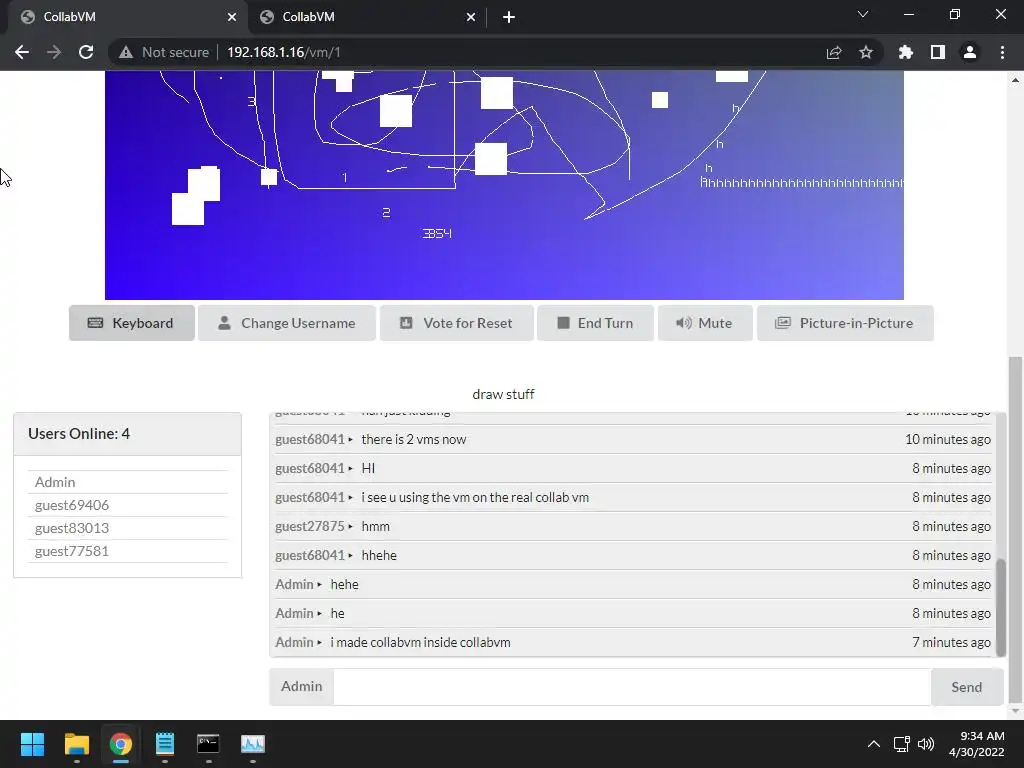This screenshot has width=1024, height=768.
Task: Toggle the Chrome side panel
Action: pos(938,52)
